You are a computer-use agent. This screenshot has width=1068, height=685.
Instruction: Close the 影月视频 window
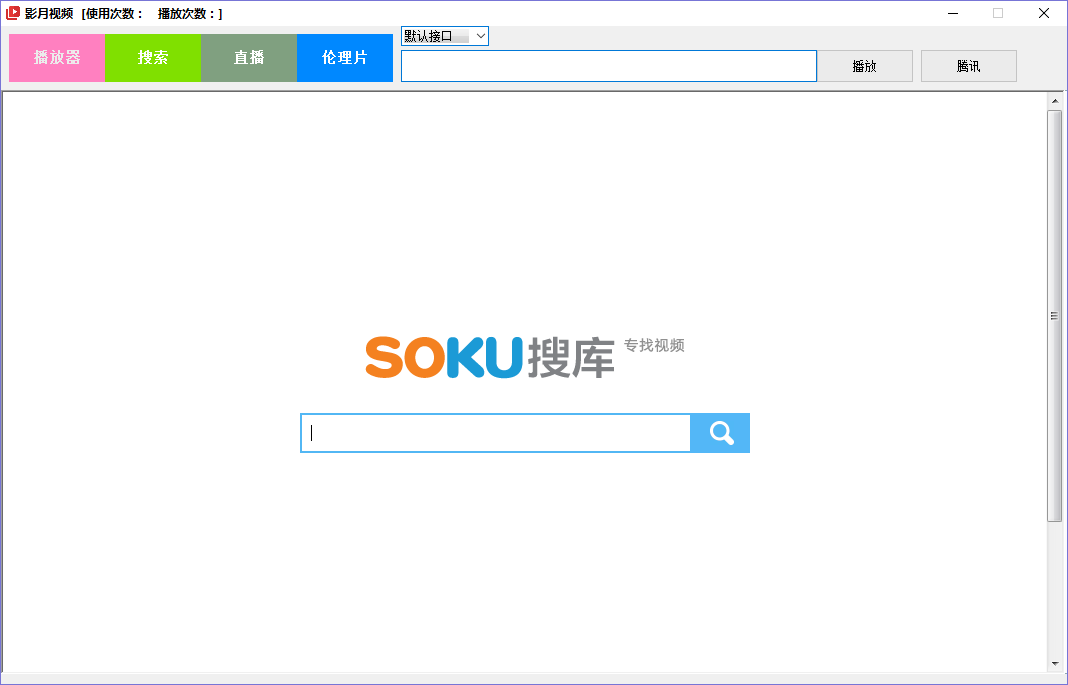pyautogui.click(x=1043, y=13)
